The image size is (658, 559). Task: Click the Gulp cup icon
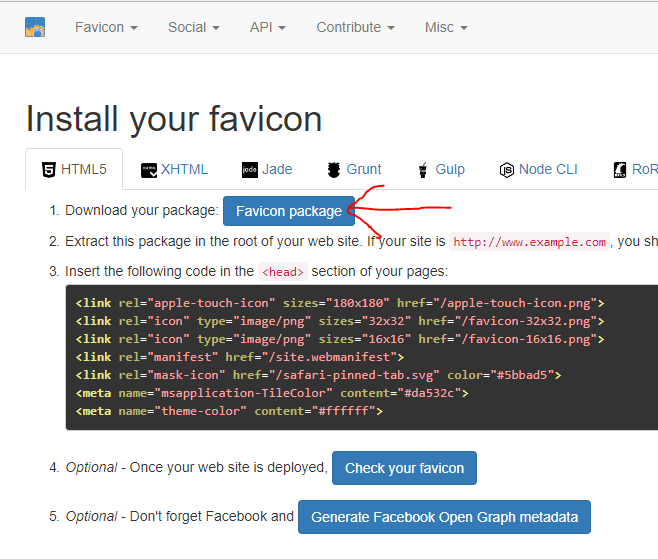423,170
